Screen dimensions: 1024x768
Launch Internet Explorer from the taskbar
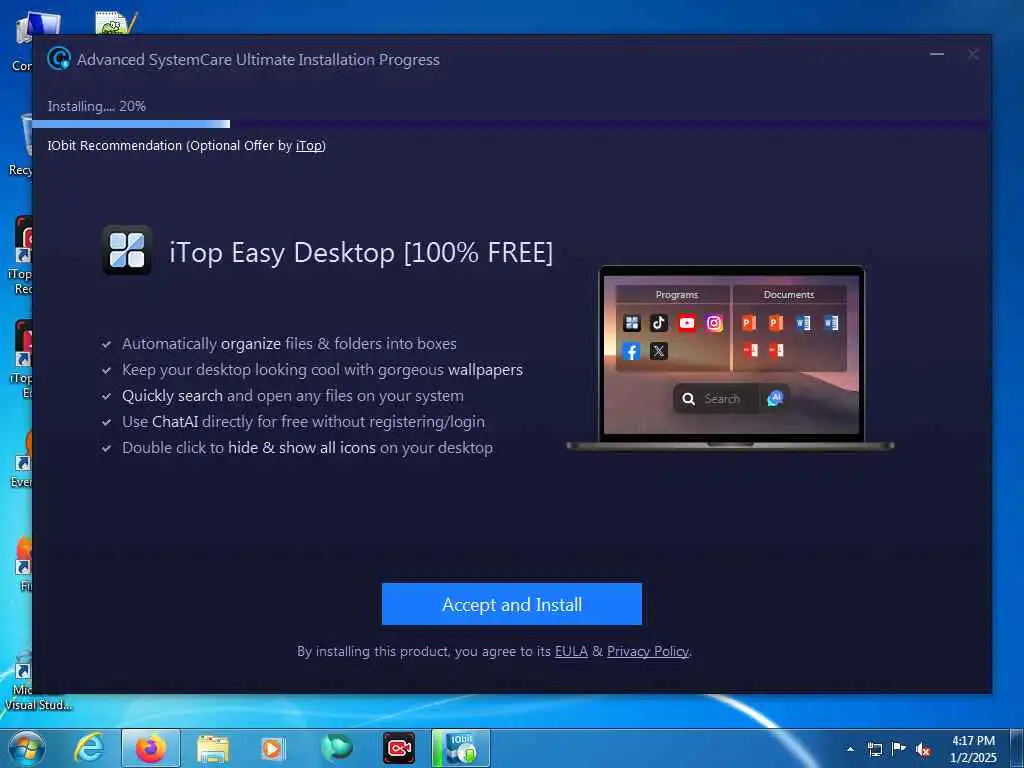[89, 748]
